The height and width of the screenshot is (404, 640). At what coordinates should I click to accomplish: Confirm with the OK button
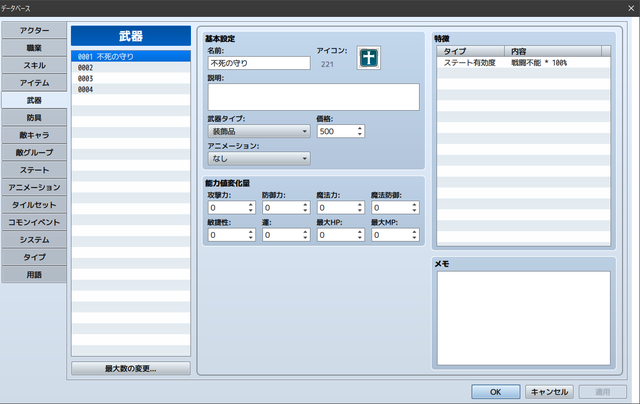(x=496, y=392)
